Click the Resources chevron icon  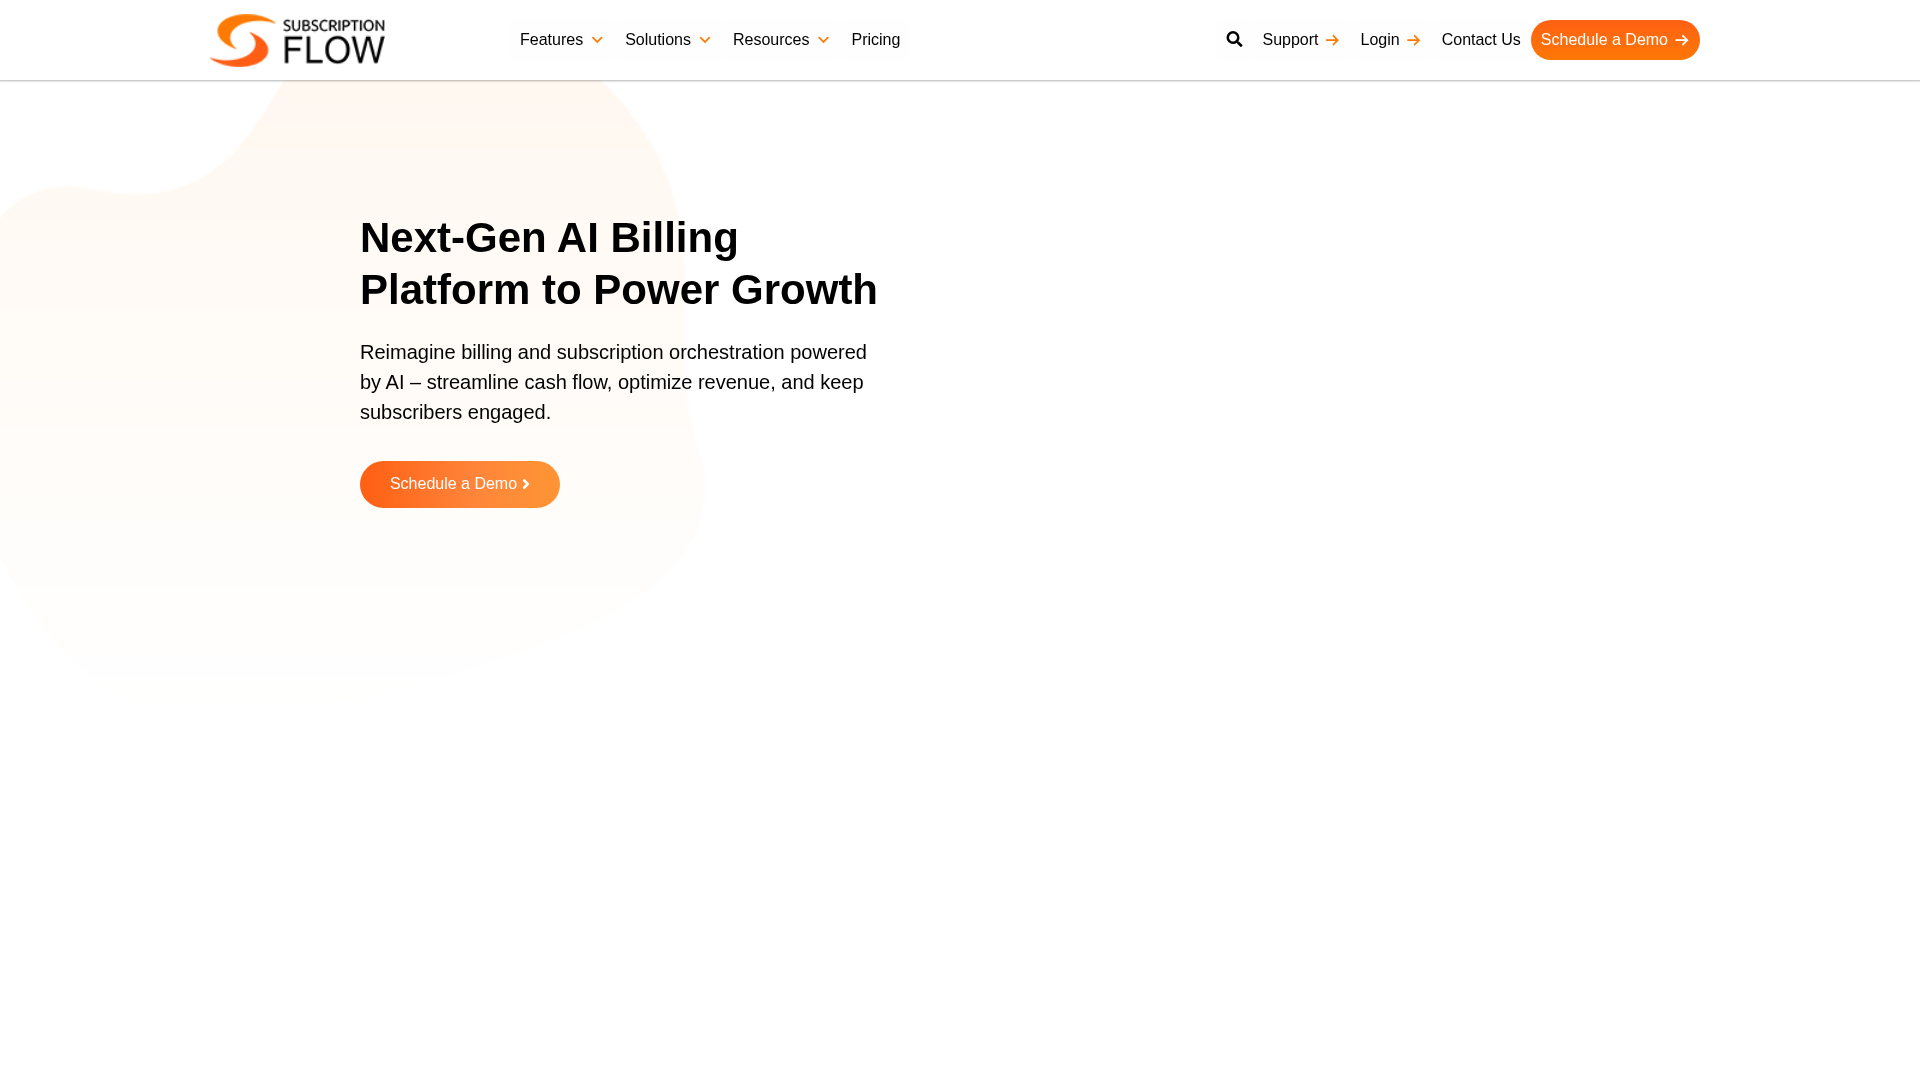pyautogui.click(x=823, y=40)
